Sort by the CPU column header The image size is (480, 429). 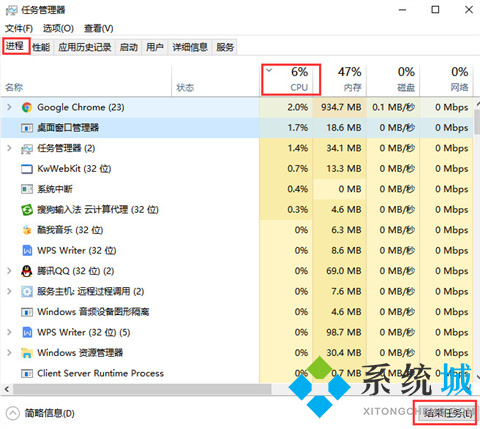(x=291, y=80)
